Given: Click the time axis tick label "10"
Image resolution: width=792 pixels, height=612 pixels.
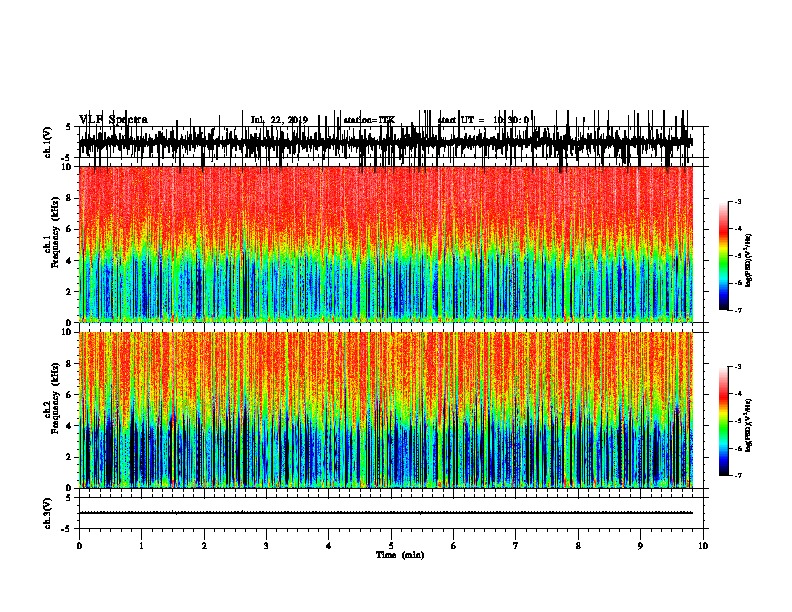Looking at the screenshot, I should click(x=703, y=546).
